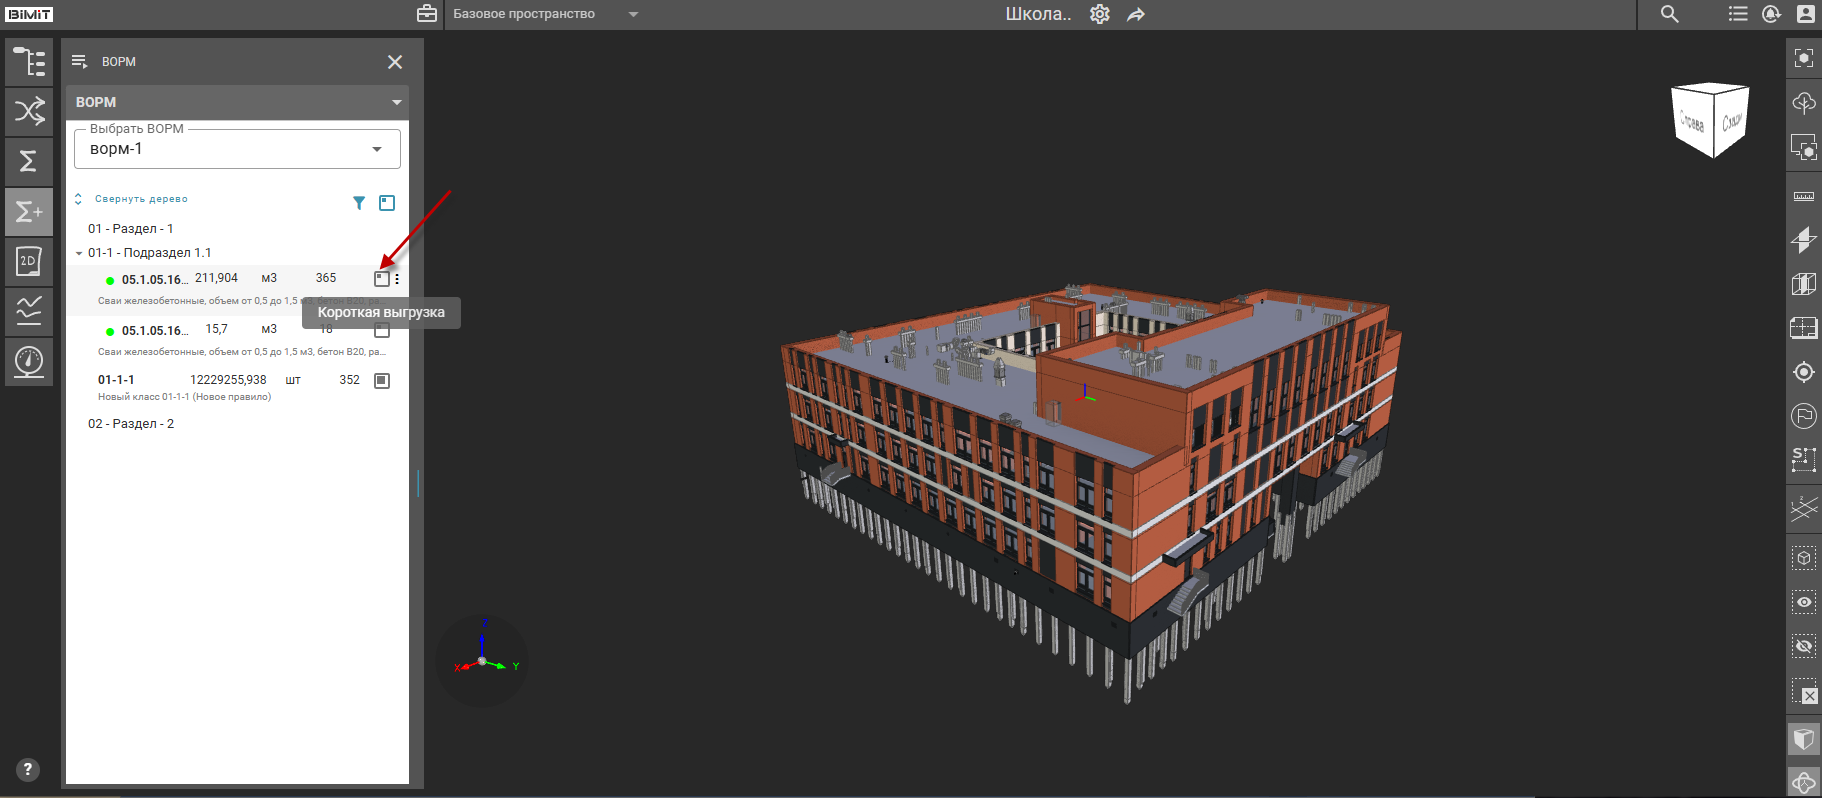Click the short export checkbox on 211,904 row

click(x=381, y=279)
